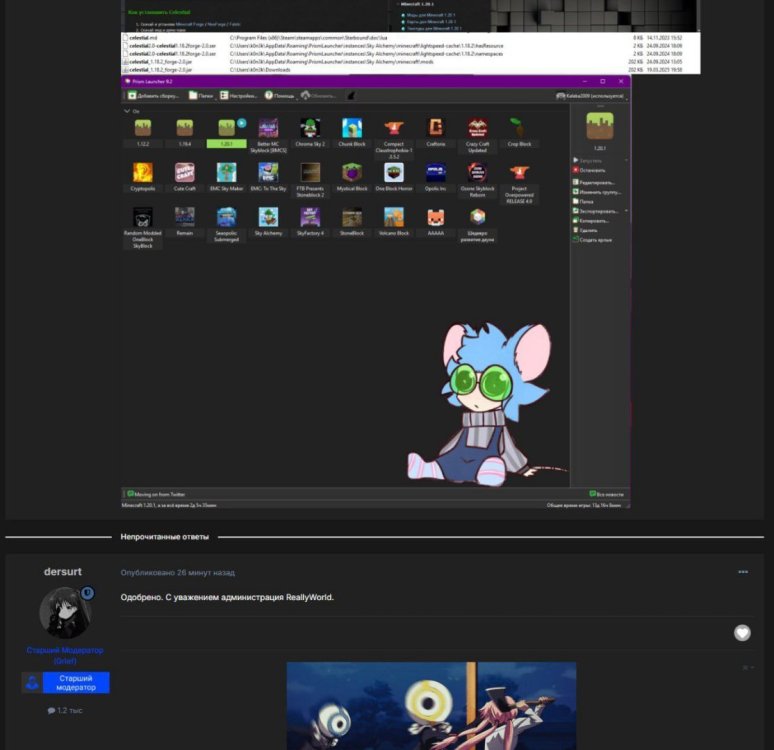Click Папка in the instance side panel
The width and height of the screenshot is (774, 750).
pyautogui.click(x=583, y=201)
